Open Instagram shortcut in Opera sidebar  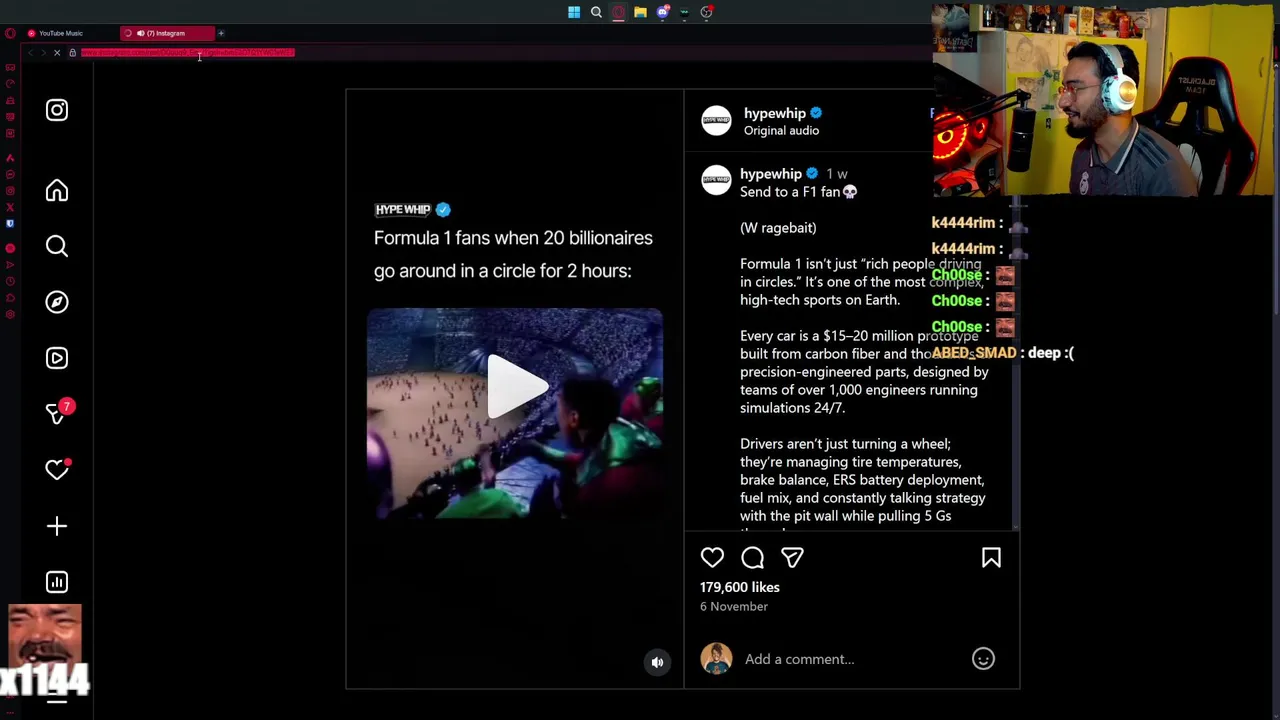pyautogui.click(x=10, y=190)
